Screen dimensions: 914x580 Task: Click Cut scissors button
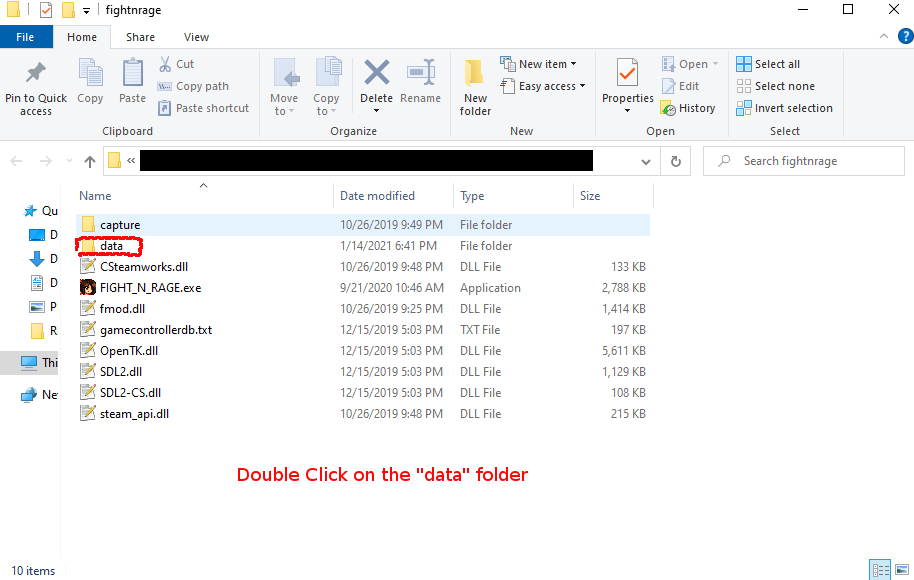click(x=176, y=64)
